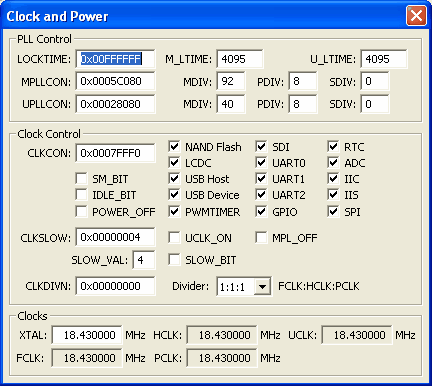
Task: Click the CLKDIVN register field
Action: tap(115, 286)
